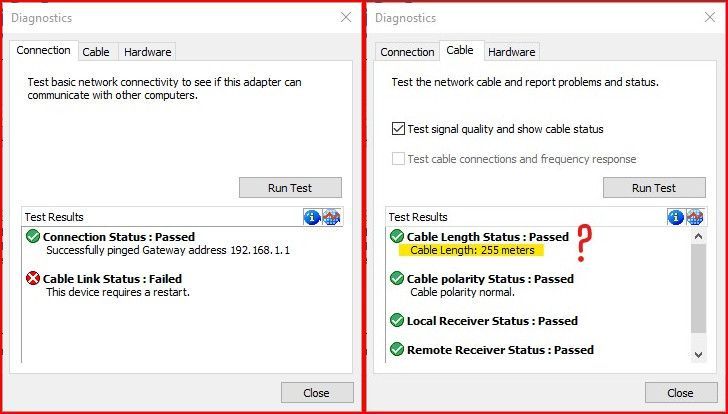The height and width of the screenshot is (414, 728).
Task: Click the green check beside Connection Status
Action: click(33, 237)
